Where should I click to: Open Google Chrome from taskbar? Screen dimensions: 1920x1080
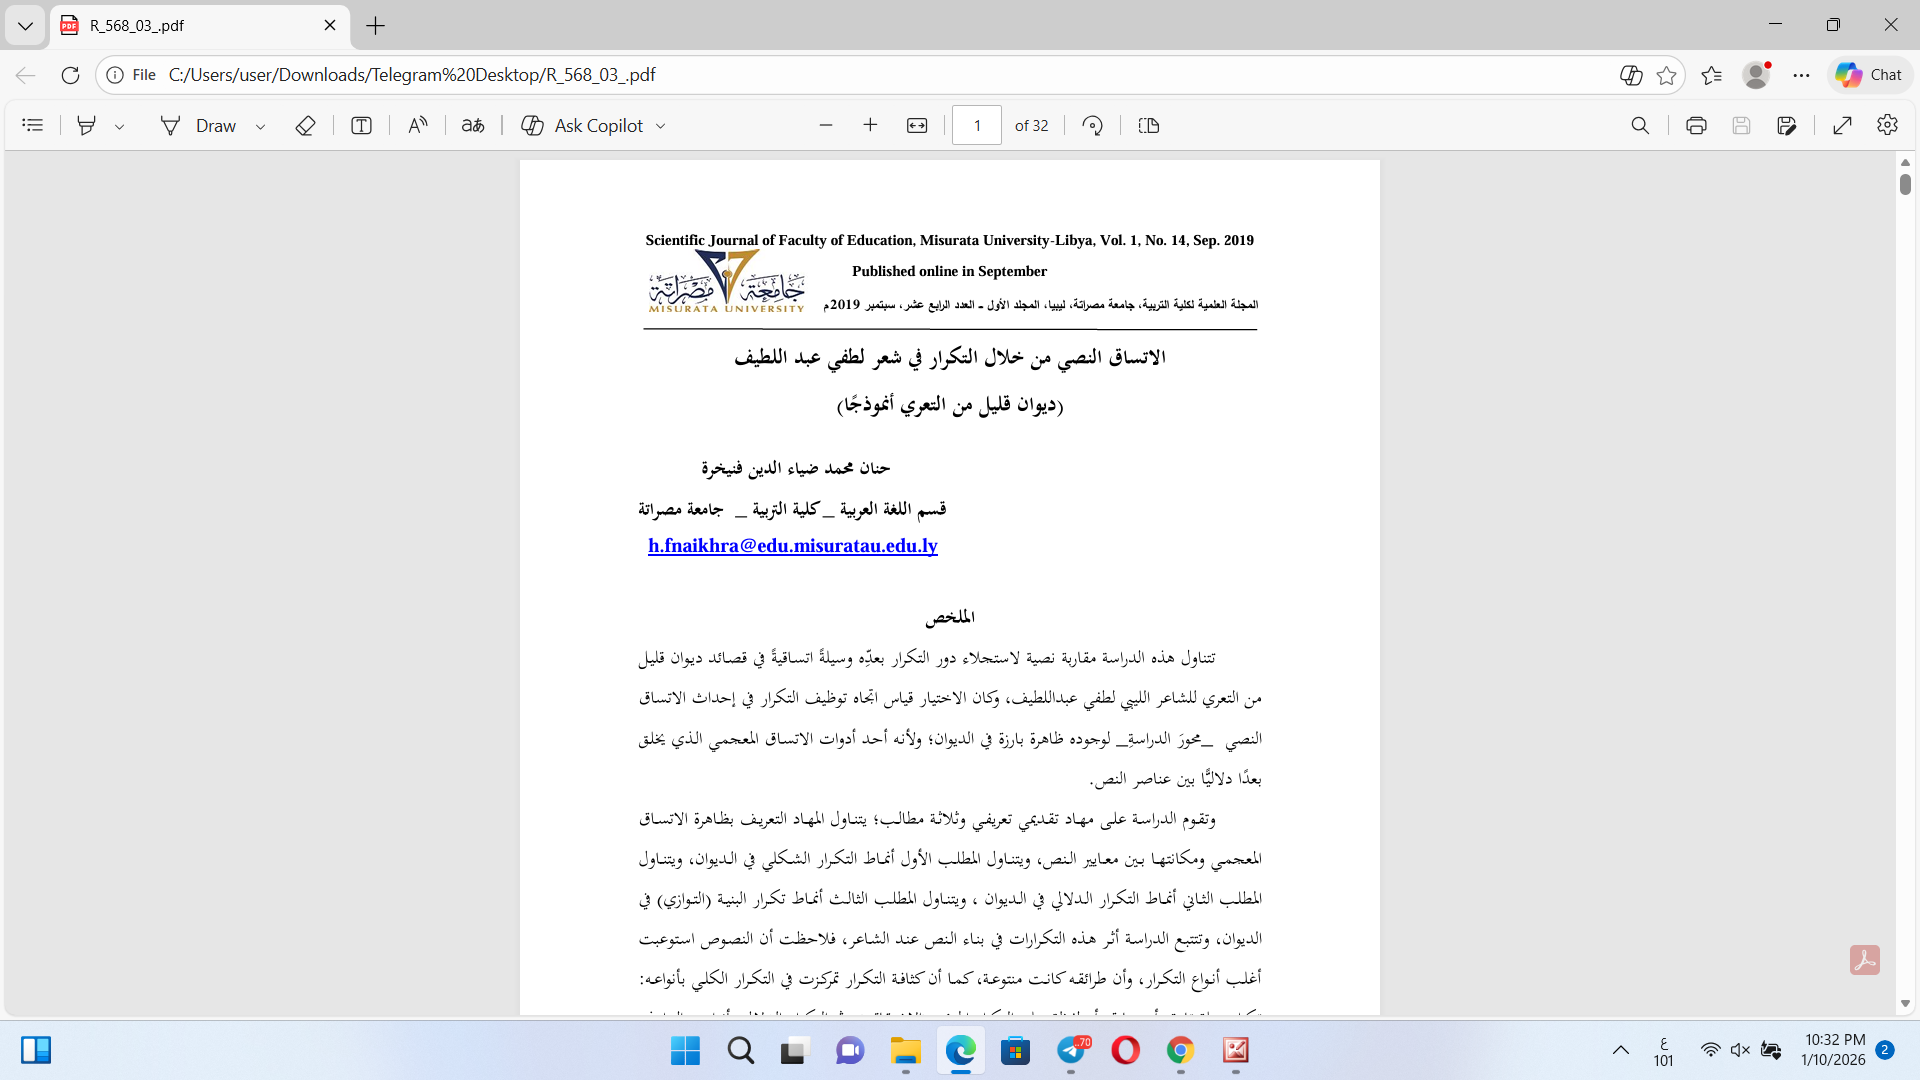click(1181, 1050)
